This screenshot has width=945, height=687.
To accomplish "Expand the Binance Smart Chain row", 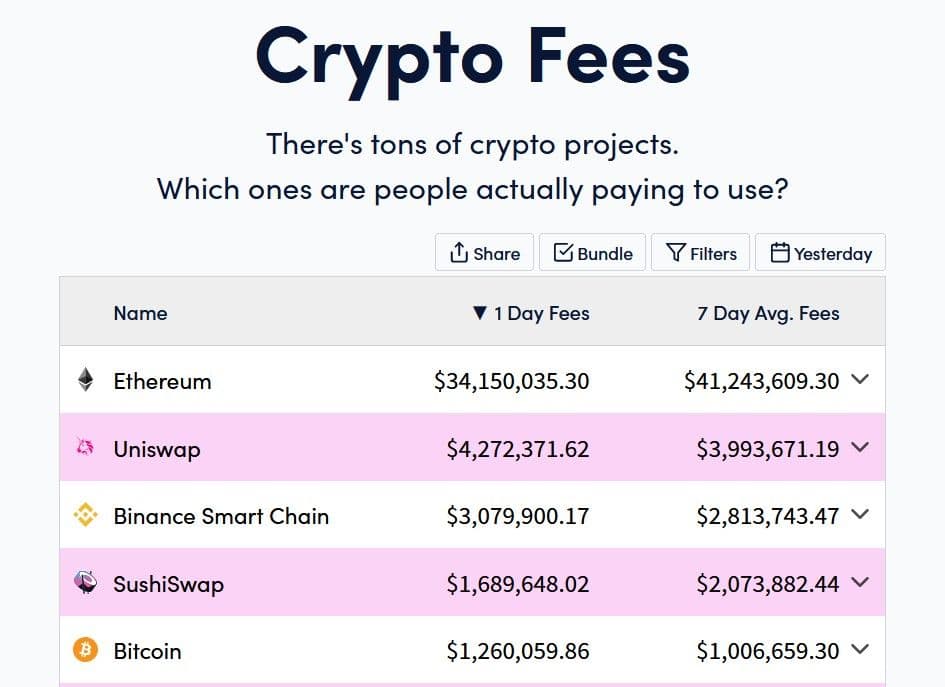I will tap(860, 515).
